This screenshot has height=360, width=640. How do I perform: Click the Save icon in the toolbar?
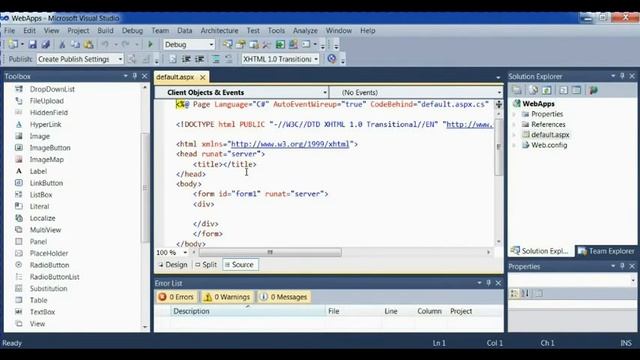(x=32, y=44)
